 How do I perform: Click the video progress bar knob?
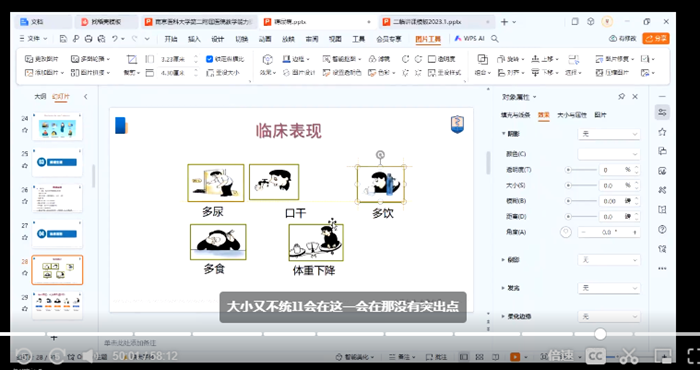tap(600, 334)
